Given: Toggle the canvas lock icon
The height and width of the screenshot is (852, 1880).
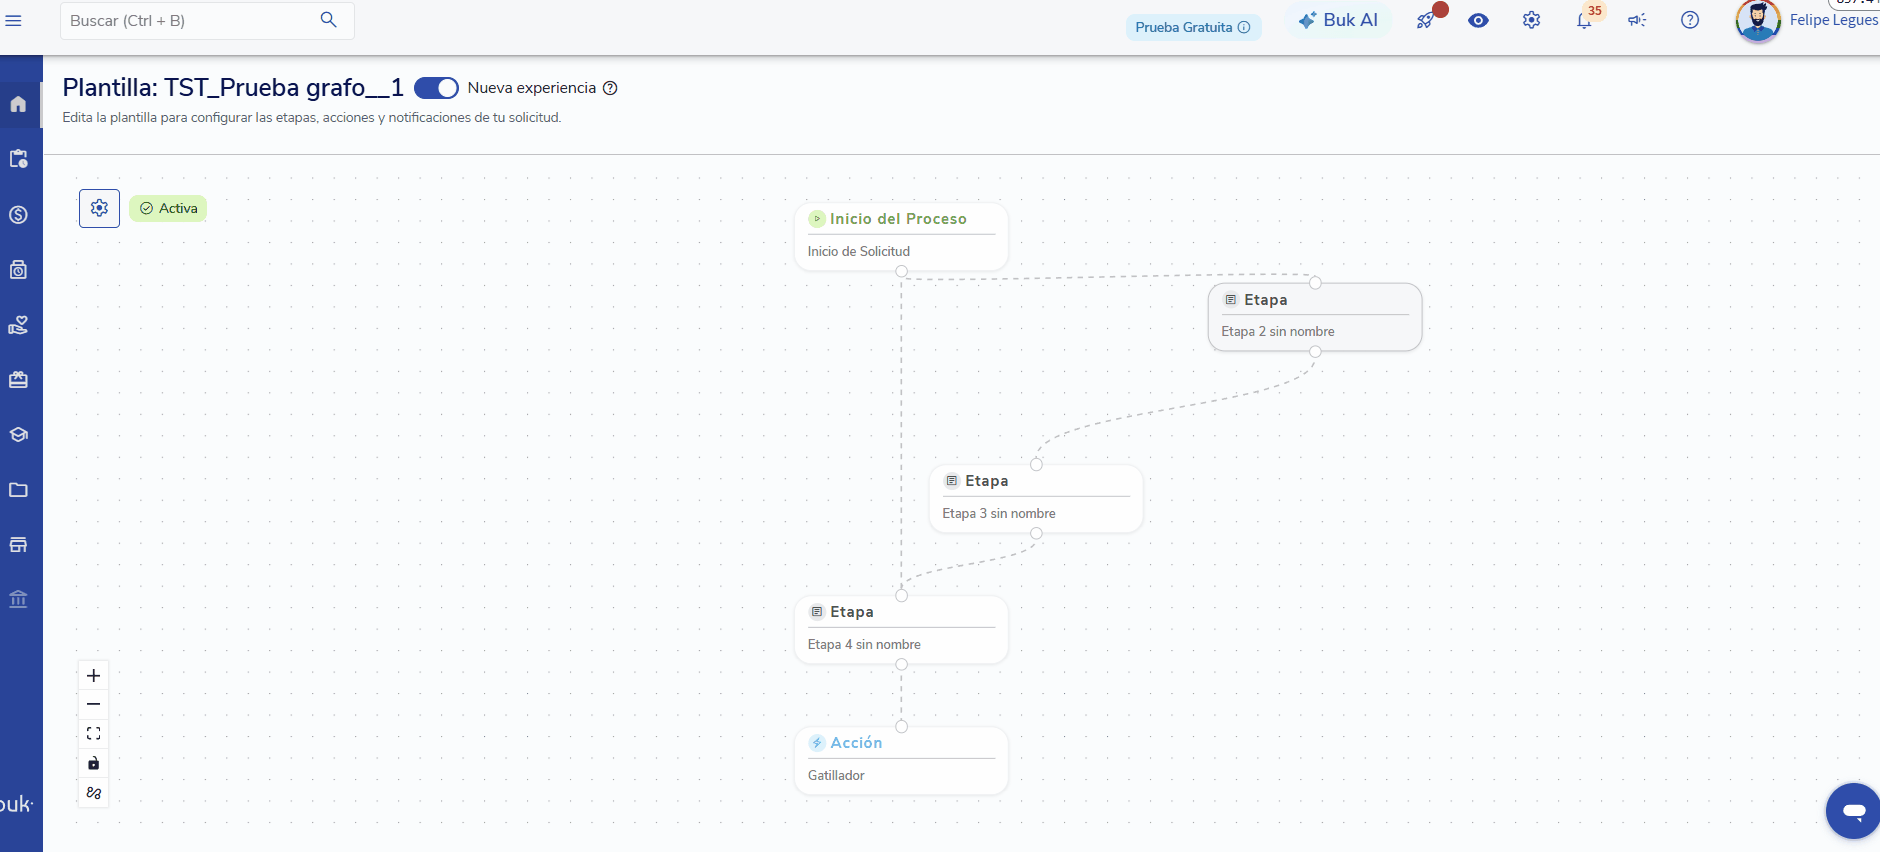Looking at the screenshot, I should [93, 763].
